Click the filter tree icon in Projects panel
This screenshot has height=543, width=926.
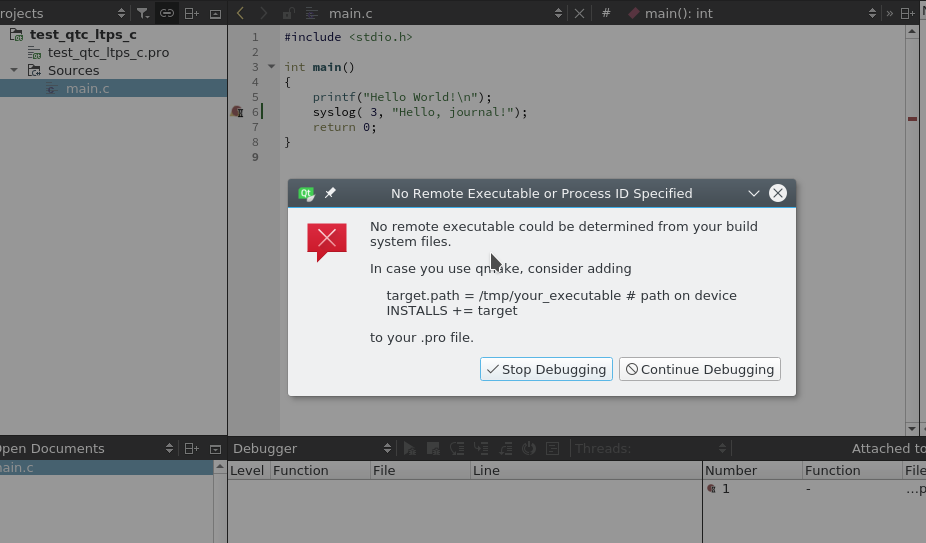pos(143,13)
